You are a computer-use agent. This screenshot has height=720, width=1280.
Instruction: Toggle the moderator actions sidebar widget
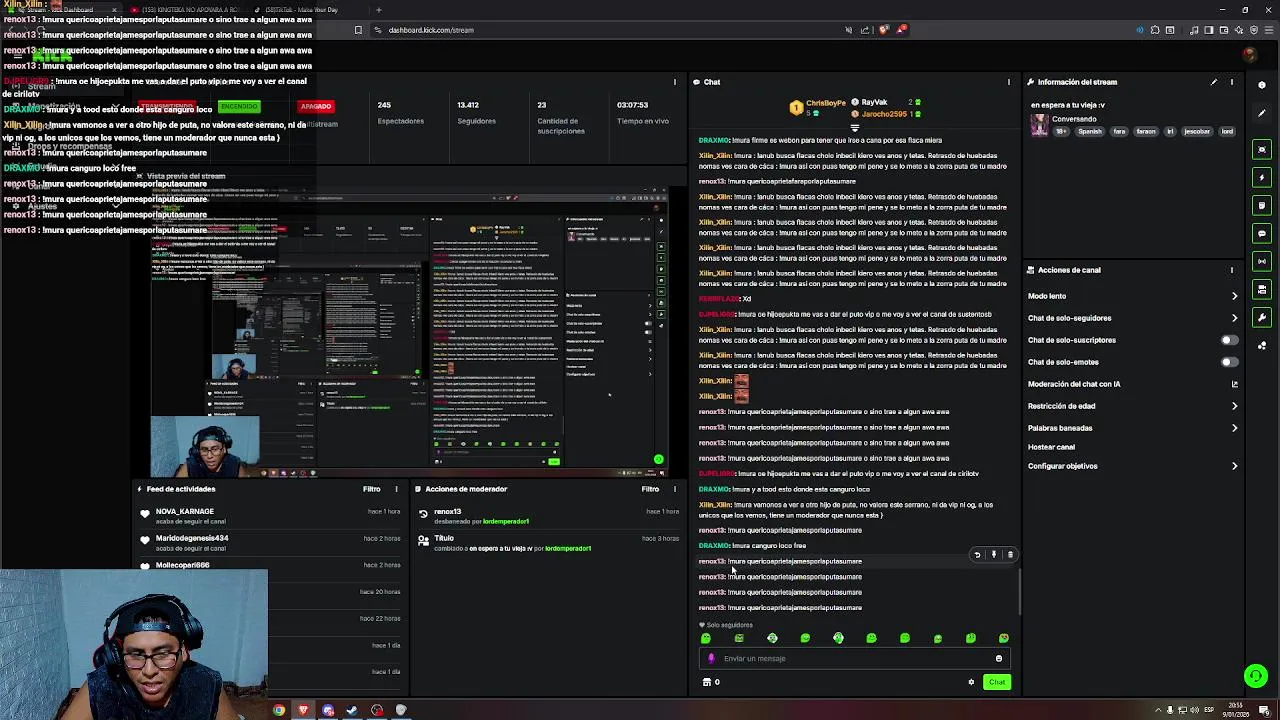(x=1262, y=289)
